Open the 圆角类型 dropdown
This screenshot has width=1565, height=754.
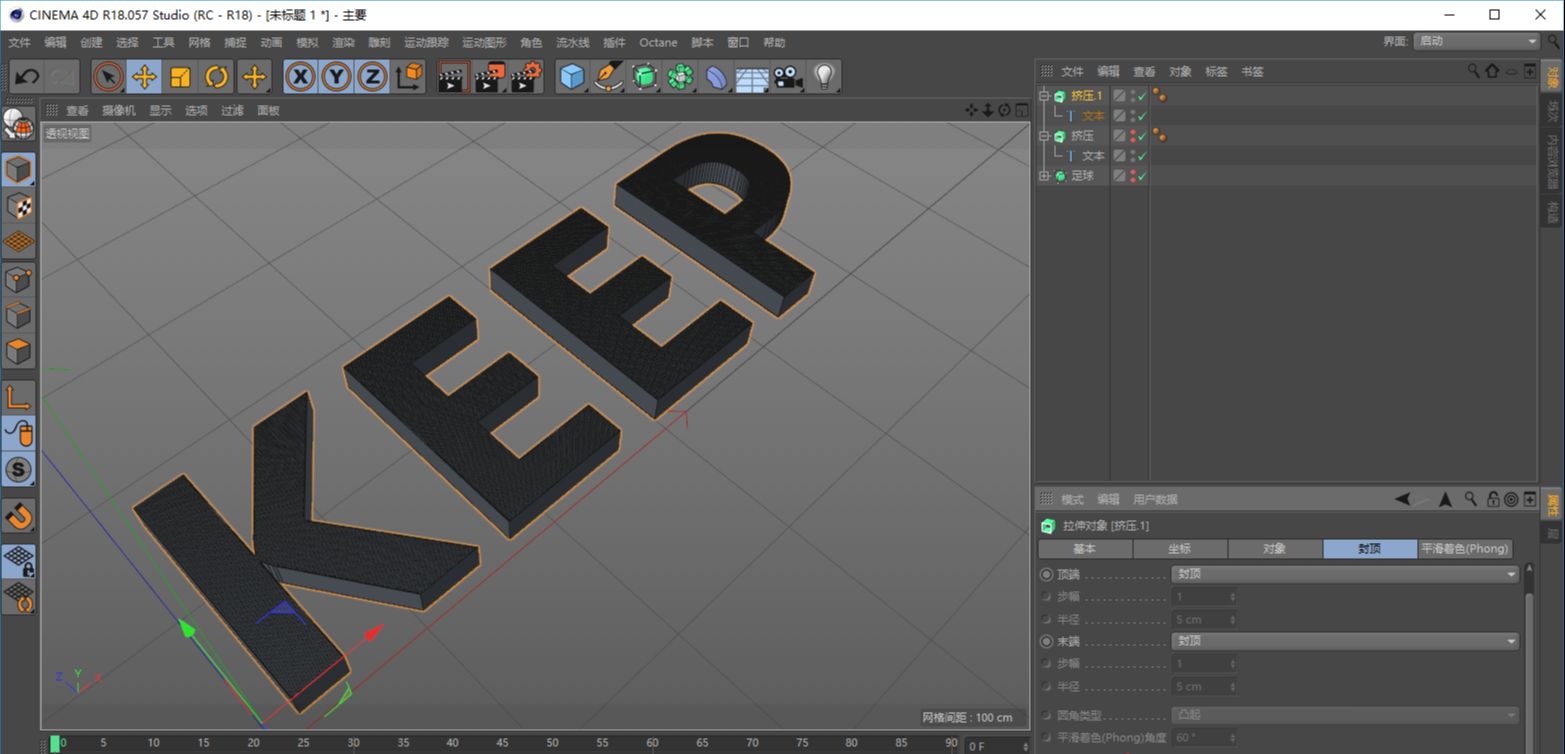[1345, 716]
